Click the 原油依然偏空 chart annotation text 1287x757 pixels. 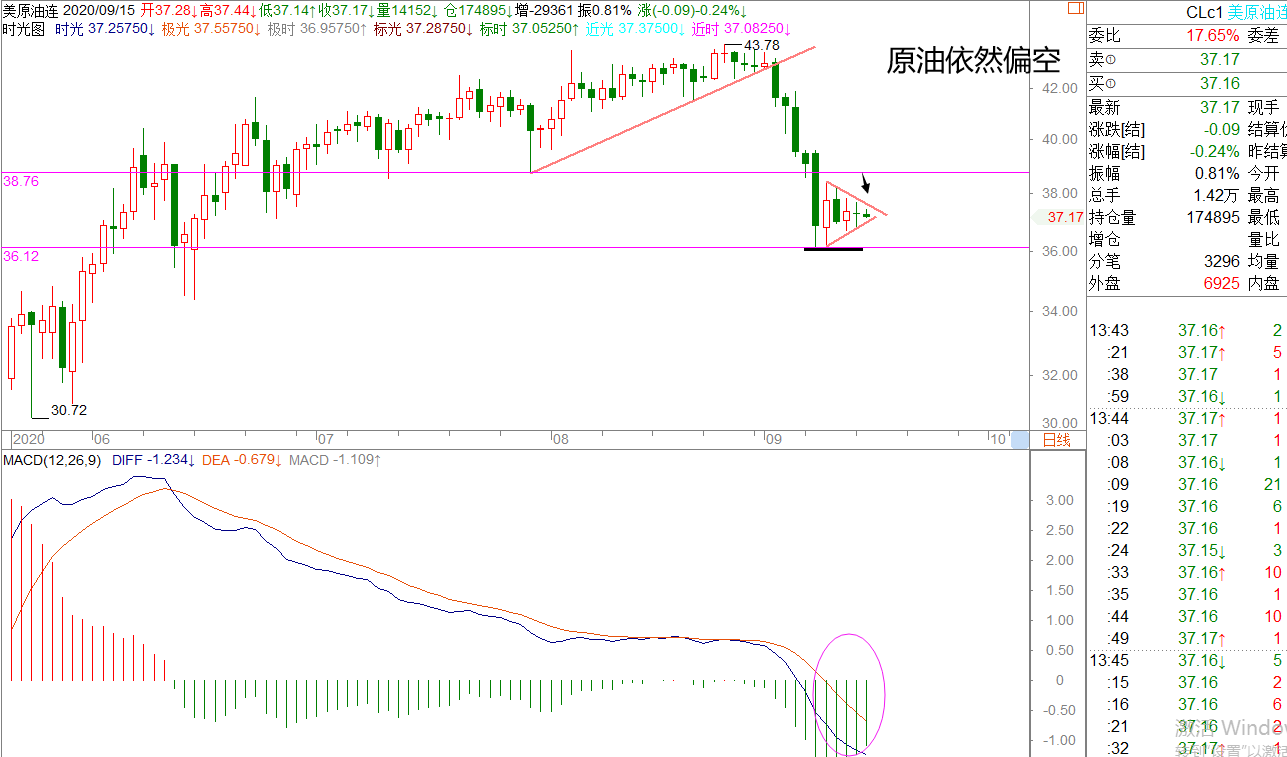coord(973,61)
